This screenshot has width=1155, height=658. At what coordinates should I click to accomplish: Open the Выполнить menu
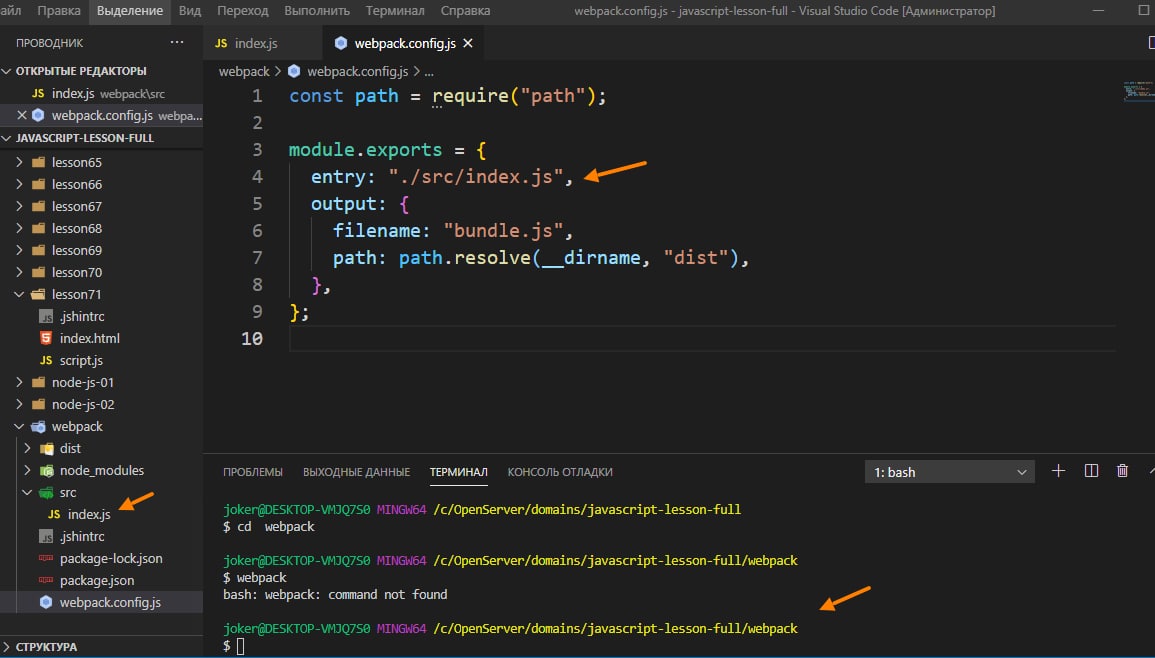pyautogui.click(x=317, y=11)
